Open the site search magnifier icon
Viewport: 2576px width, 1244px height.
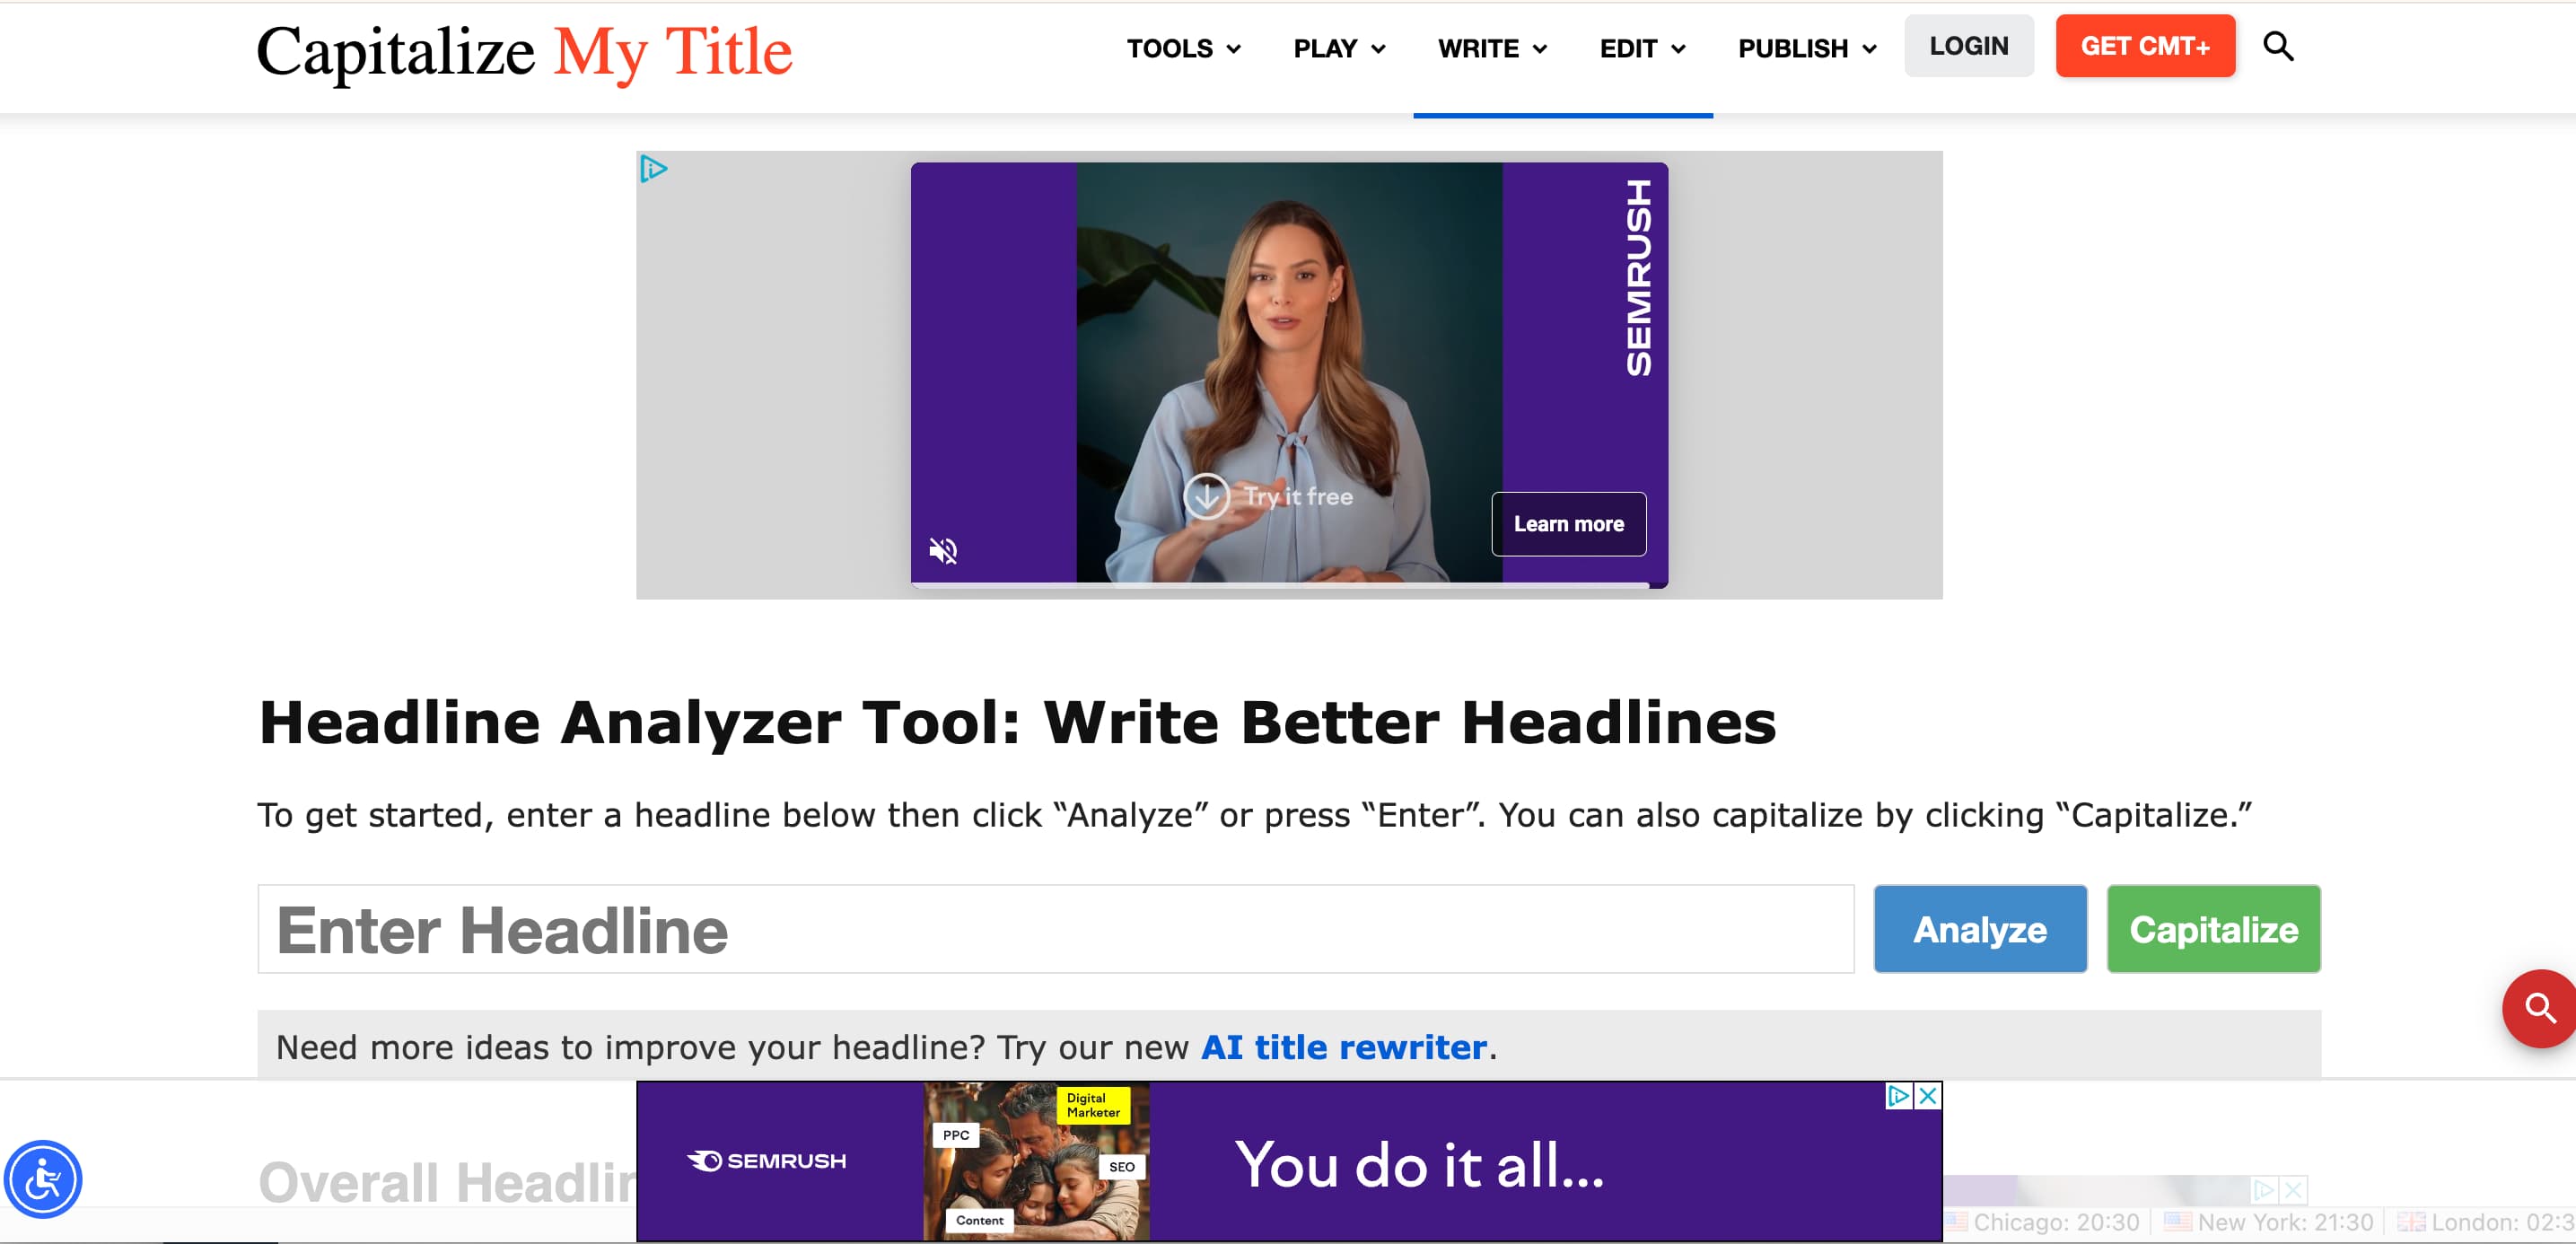2279,46
